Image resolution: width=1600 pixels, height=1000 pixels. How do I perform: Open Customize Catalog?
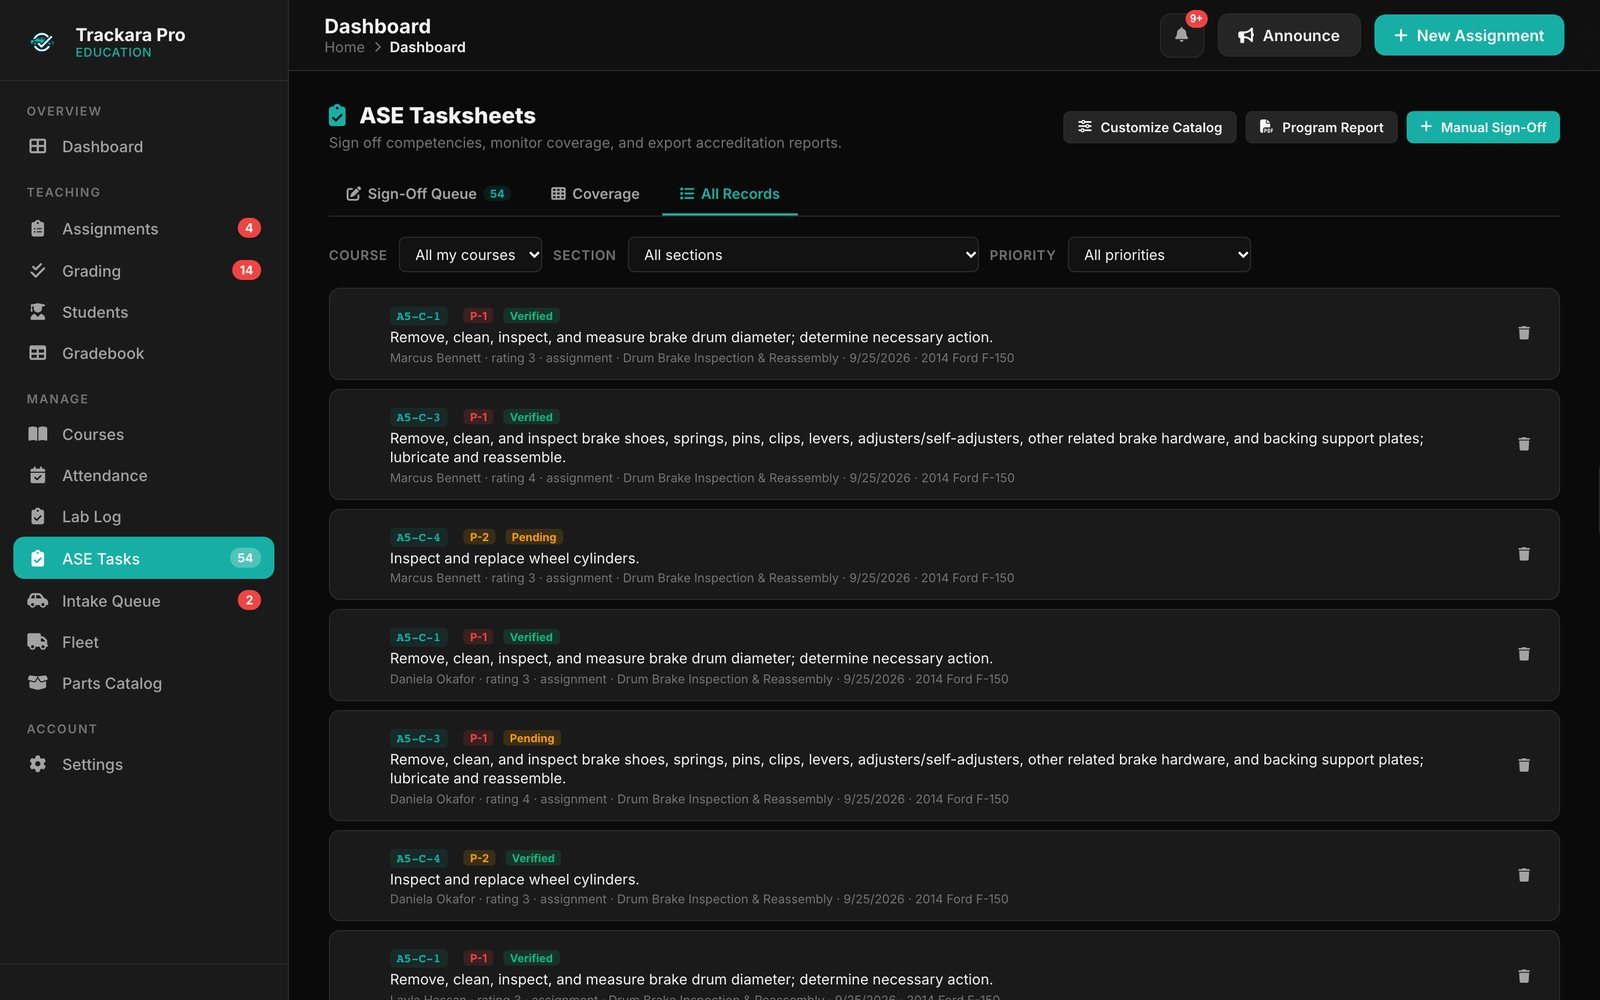click(x=1149, y=127)
